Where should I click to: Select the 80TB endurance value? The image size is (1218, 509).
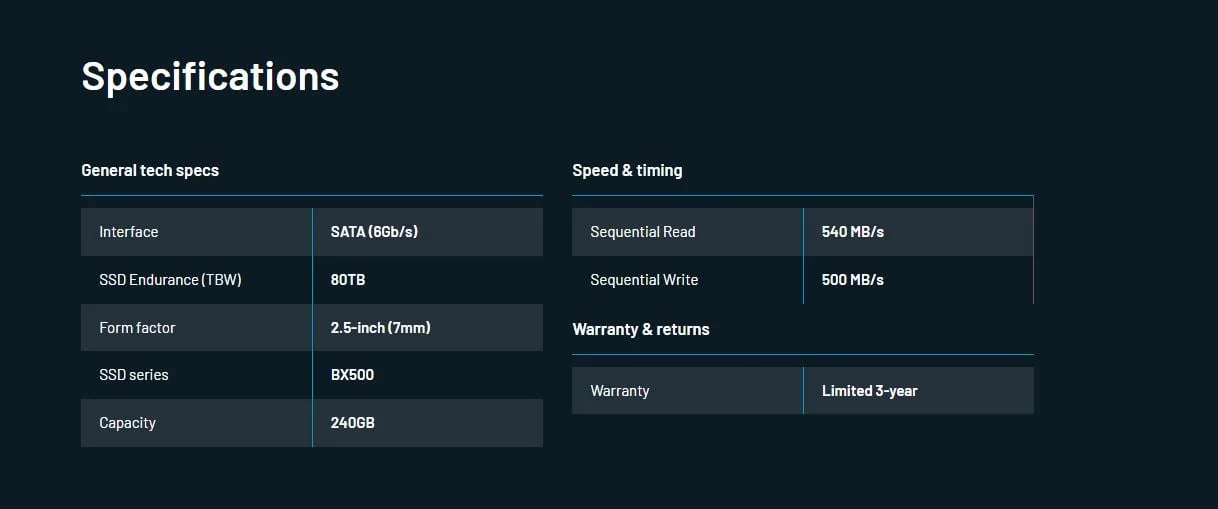348,280
